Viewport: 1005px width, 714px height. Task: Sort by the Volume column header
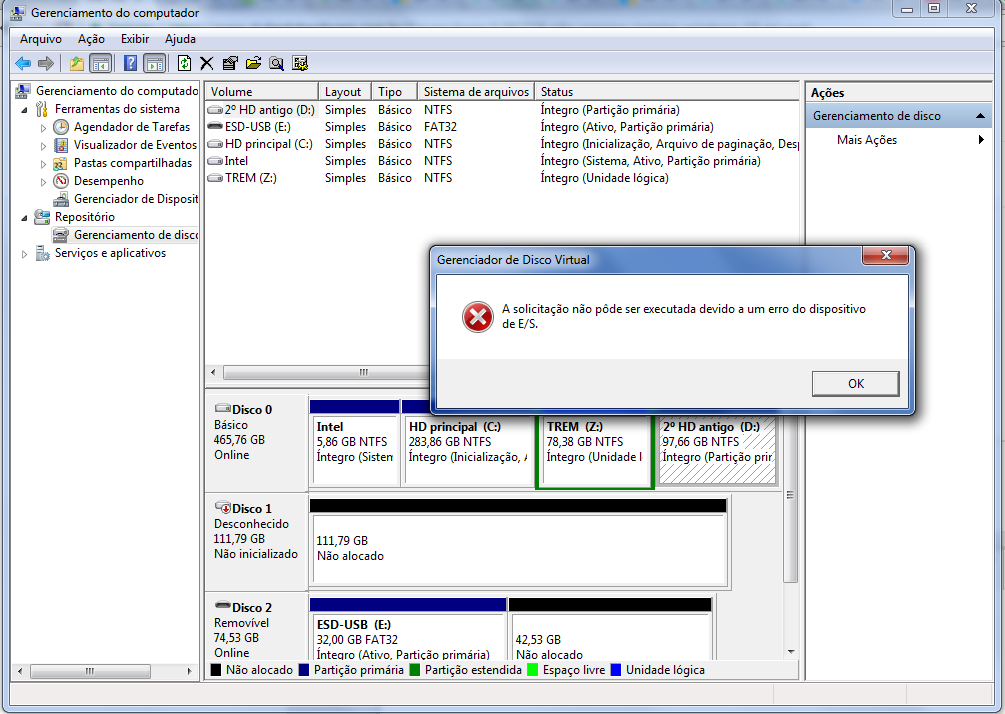[x=261, y=92]
